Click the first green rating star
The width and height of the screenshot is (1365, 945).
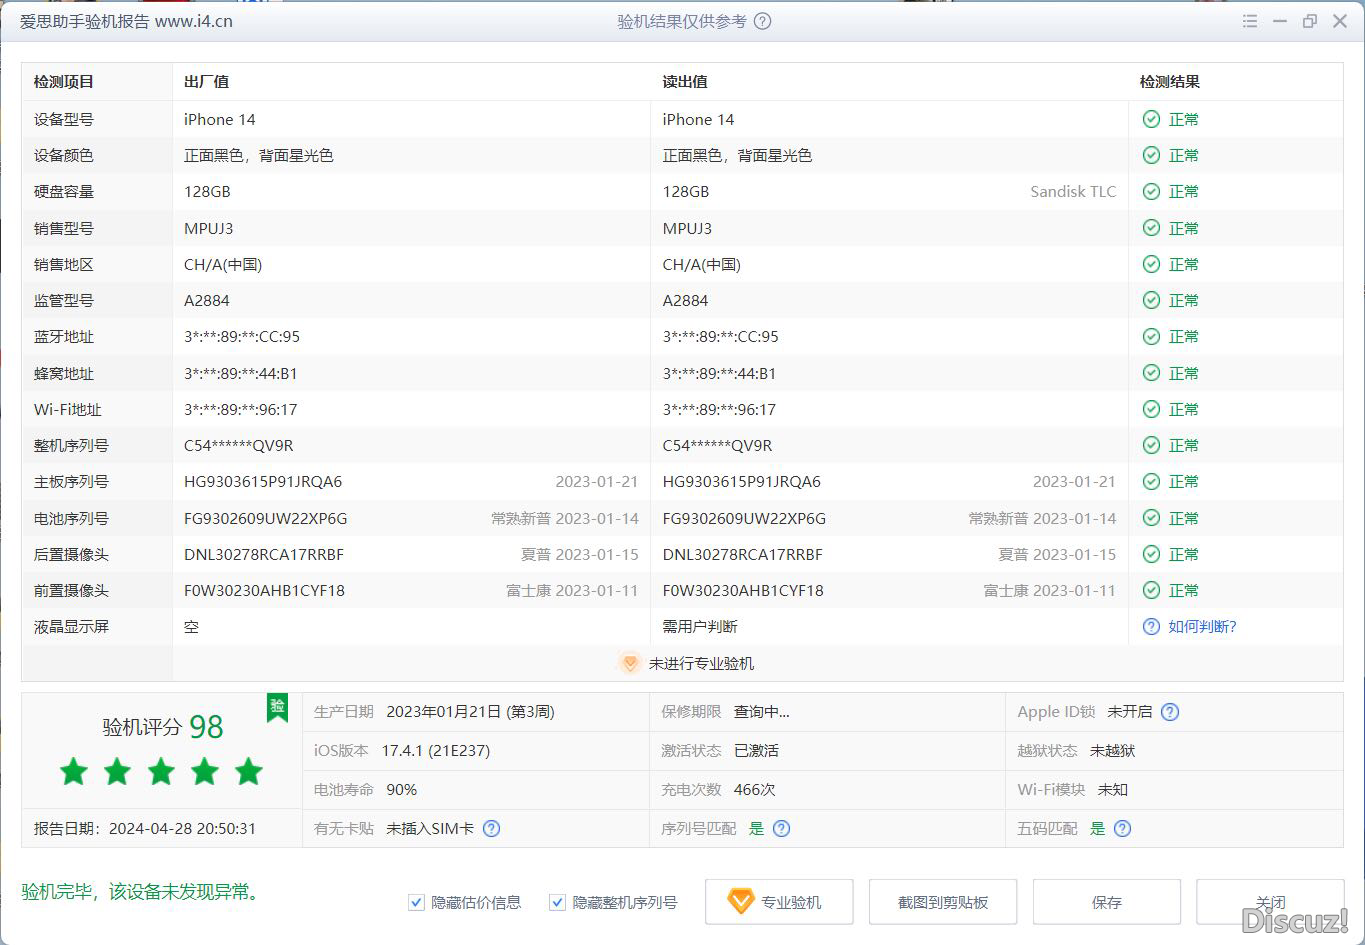(x=73, y=771)
